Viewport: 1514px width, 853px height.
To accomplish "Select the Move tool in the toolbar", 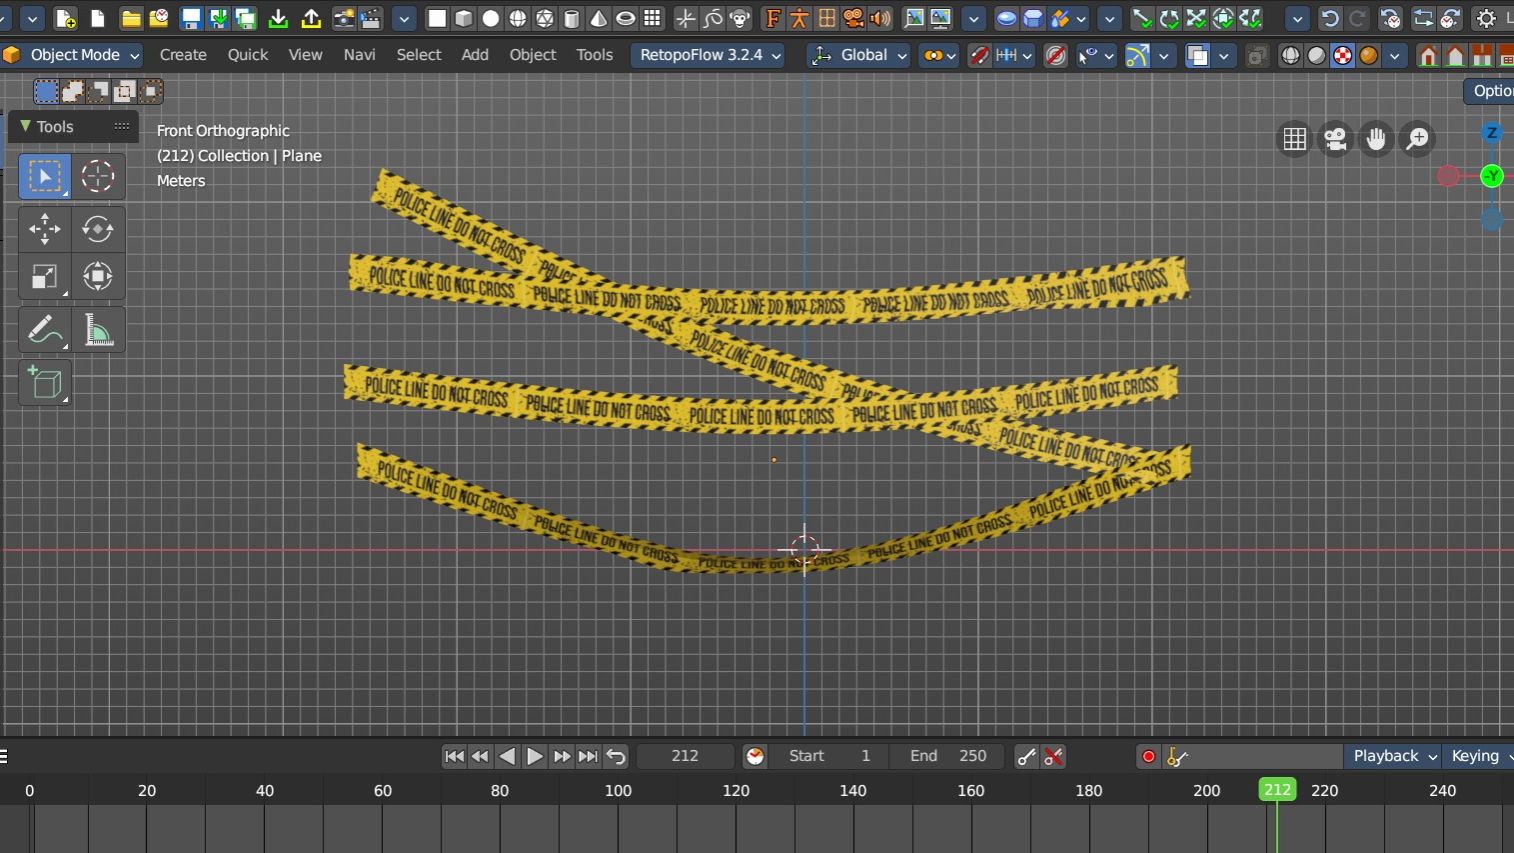I will point(44,229).
